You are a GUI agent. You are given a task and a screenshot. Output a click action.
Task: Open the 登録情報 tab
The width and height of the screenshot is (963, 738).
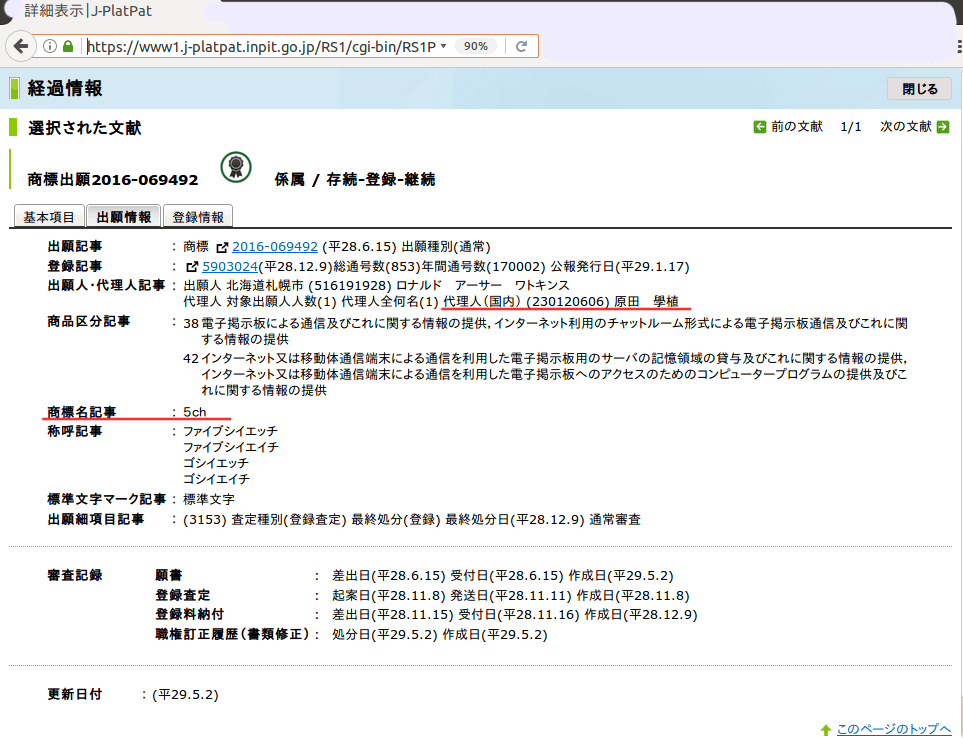(x=198, y=217)
